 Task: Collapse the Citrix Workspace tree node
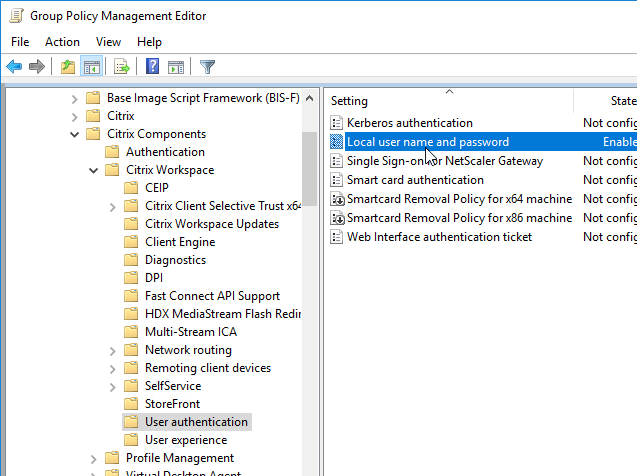pyautogui.click(x=93, y=170)
